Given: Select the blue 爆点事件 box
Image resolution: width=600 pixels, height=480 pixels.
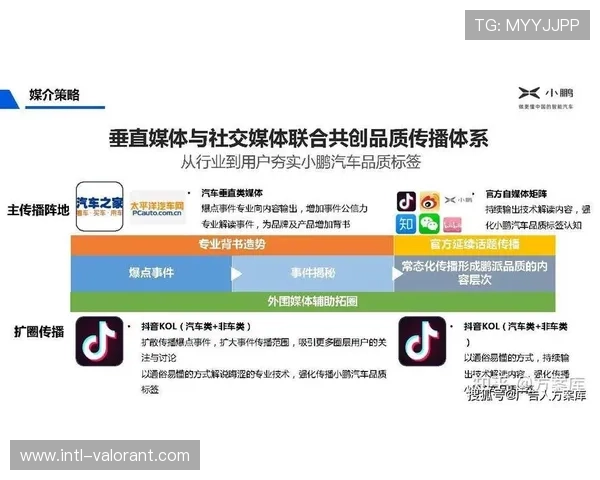Looking at the screenshot, I should 151,273.
